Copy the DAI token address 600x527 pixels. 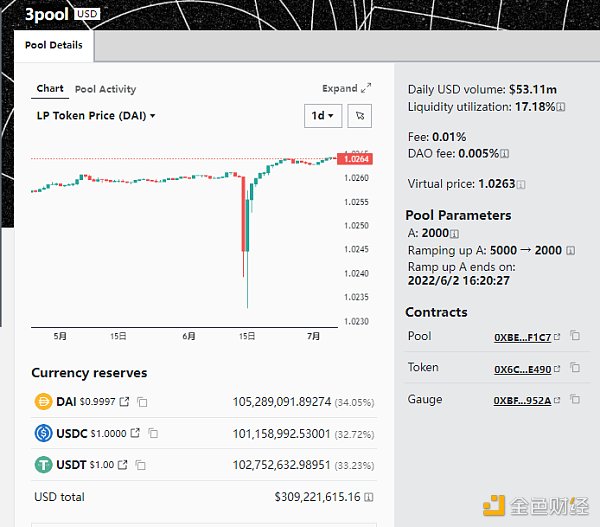pyautogui.click(x=142, y=402)
